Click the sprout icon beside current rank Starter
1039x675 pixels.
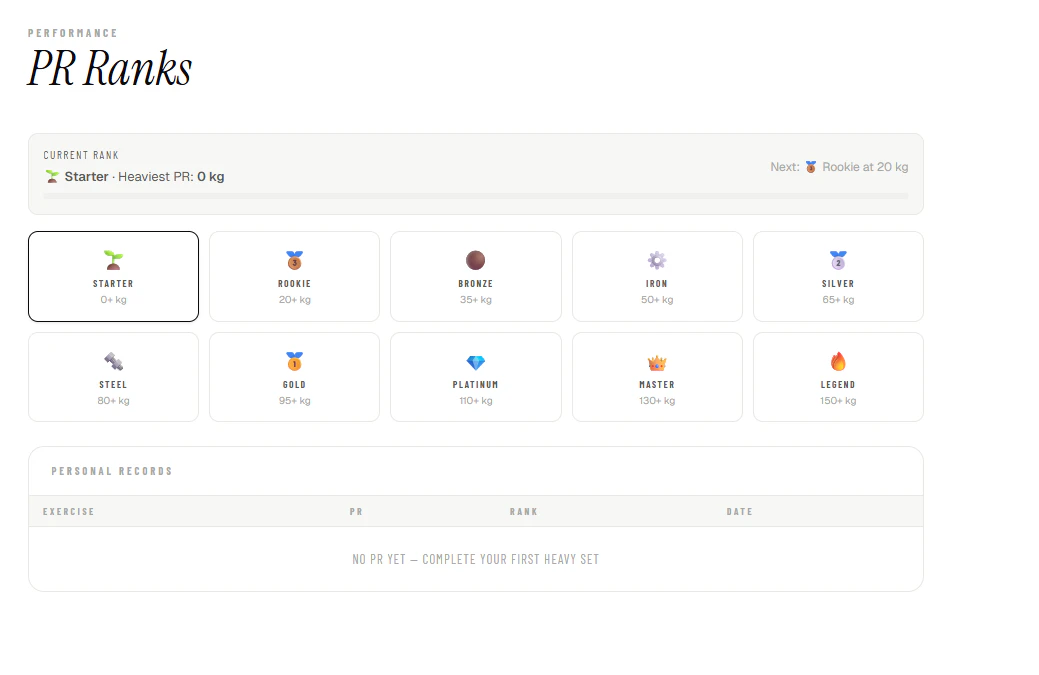(x=52, y=176)
